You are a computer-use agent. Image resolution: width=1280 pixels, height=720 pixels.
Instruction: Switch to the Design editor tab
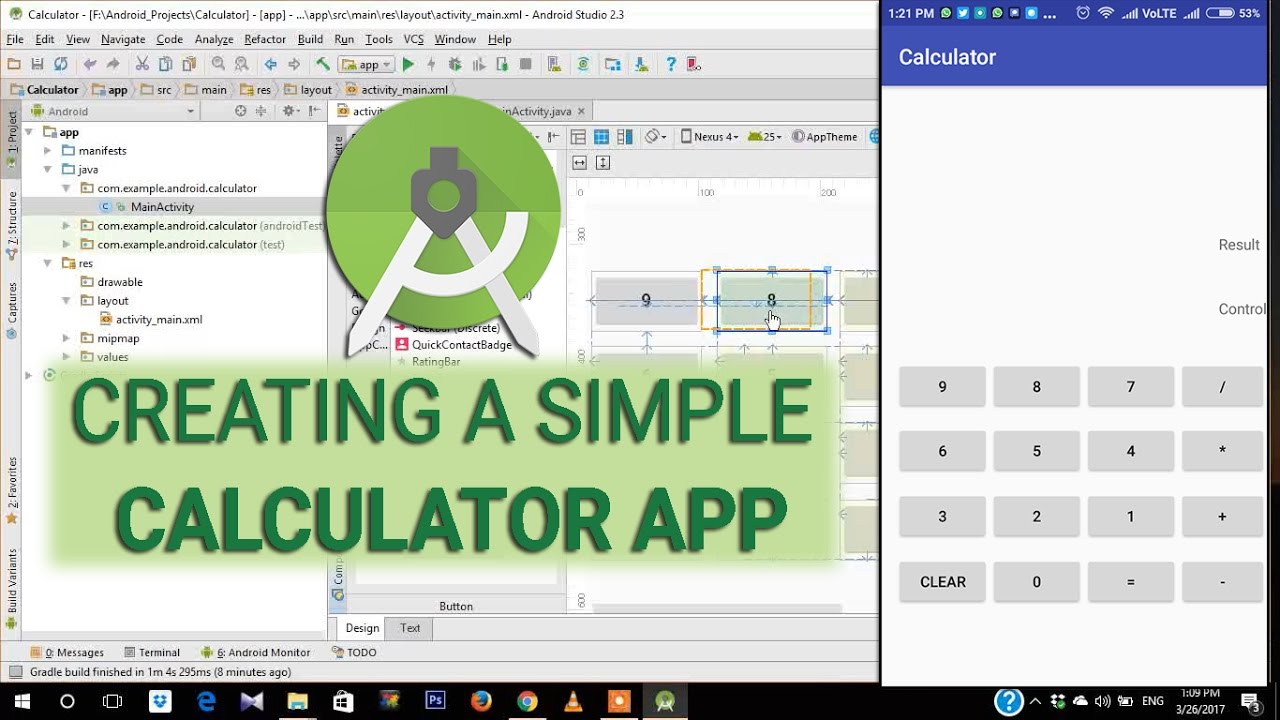click(x=362, y=628)
